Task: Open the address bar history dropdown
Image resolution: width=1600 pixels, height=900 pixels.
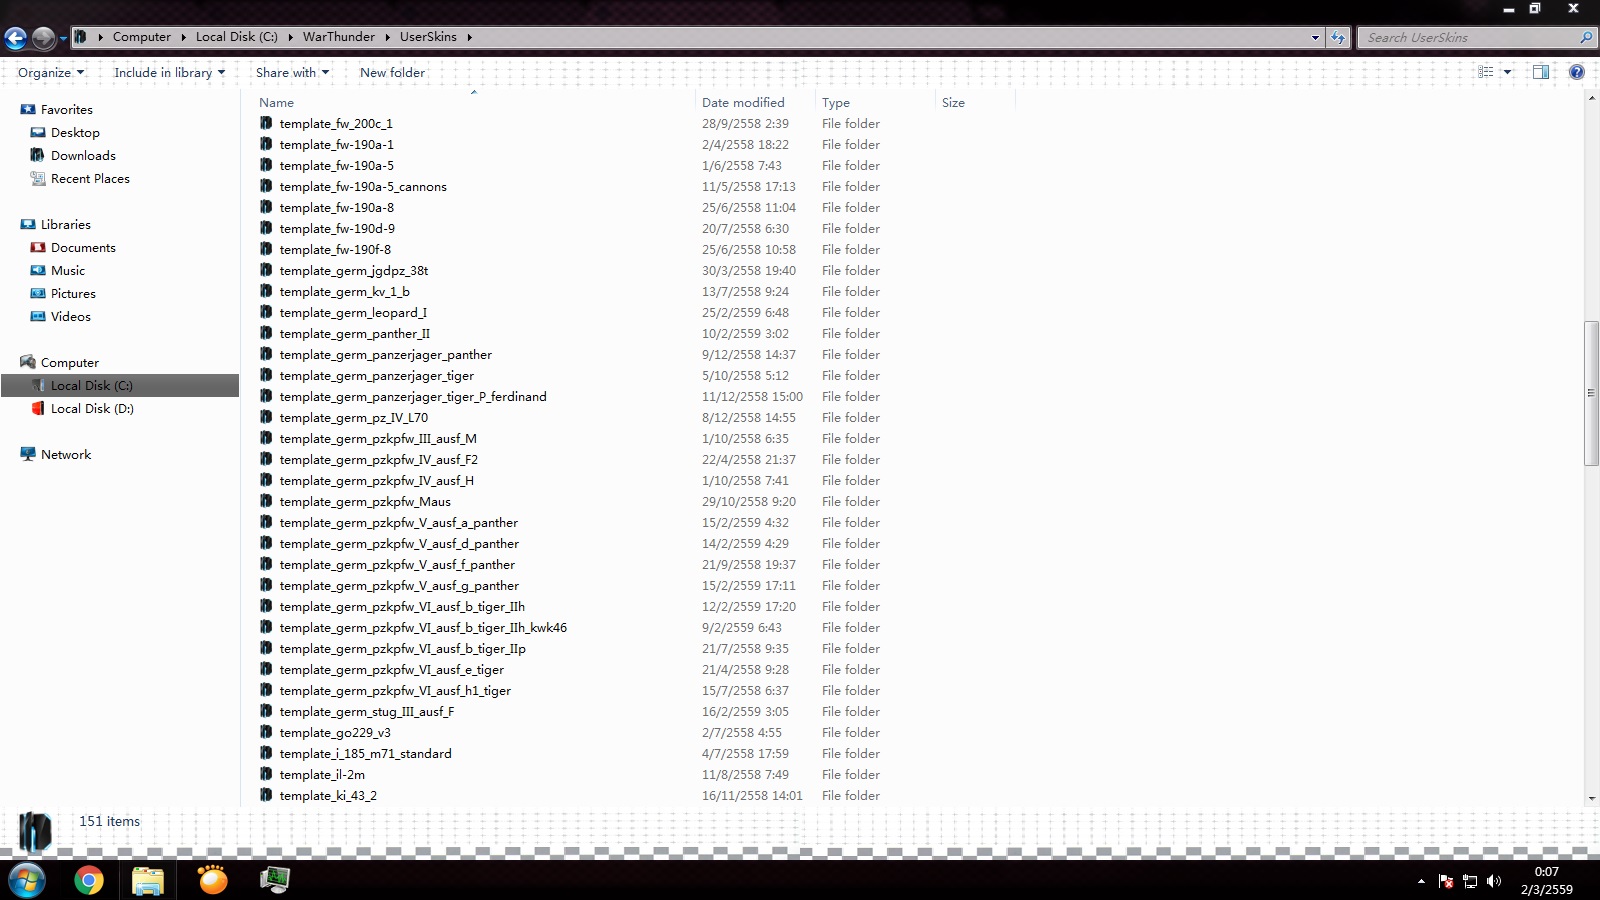Action: [x=1315, y=38]
